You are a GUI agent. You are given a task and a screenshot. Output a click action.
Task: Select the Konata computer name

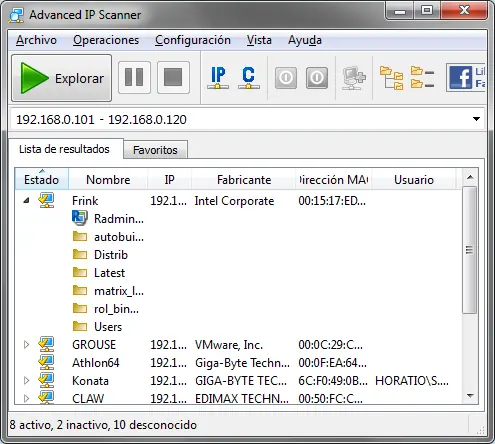(x=90, y=381)
